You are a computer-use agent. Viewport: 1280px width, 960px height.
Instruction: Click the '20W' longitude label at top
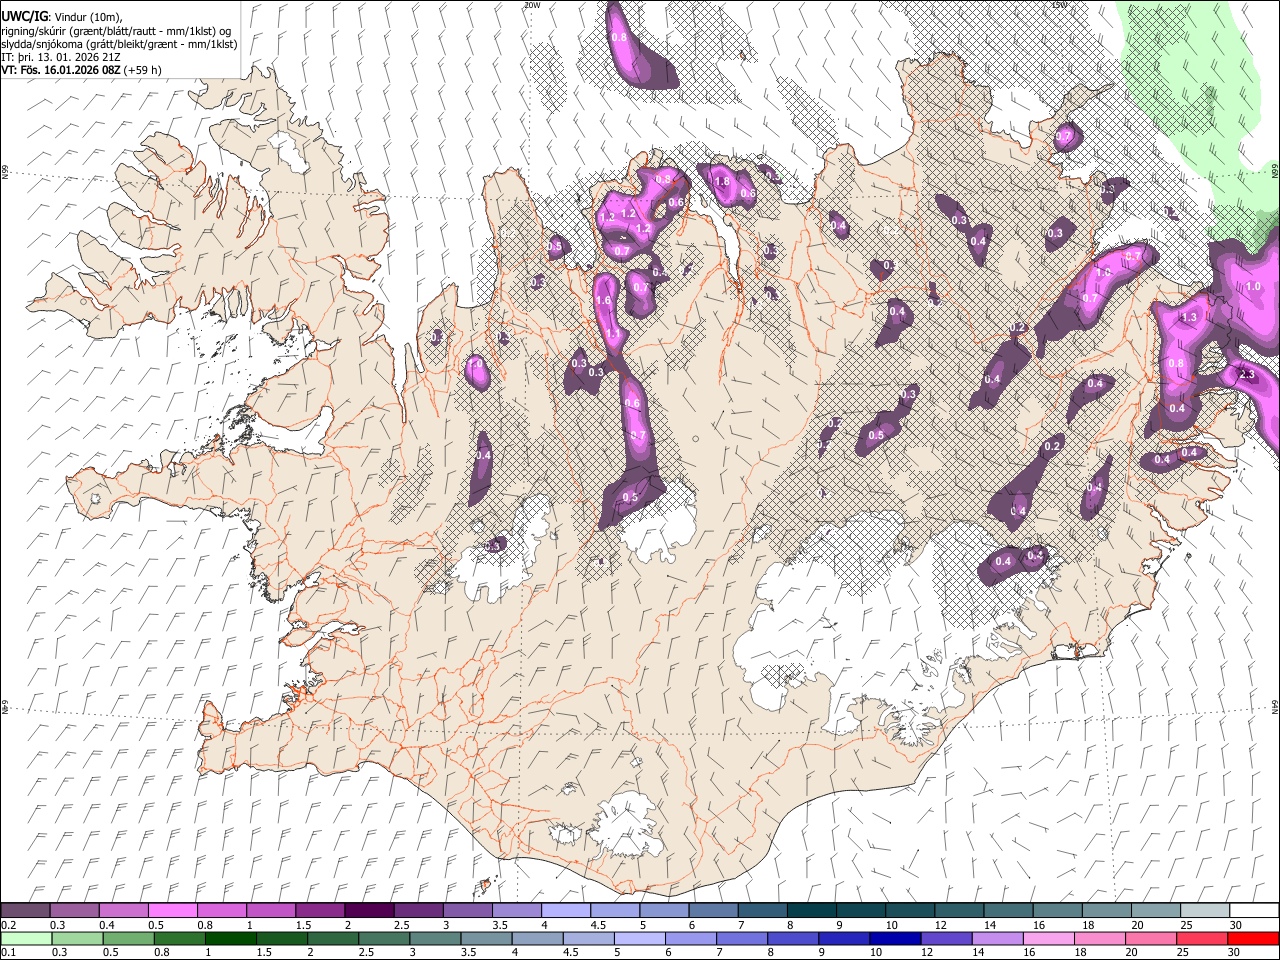[532, 5]
